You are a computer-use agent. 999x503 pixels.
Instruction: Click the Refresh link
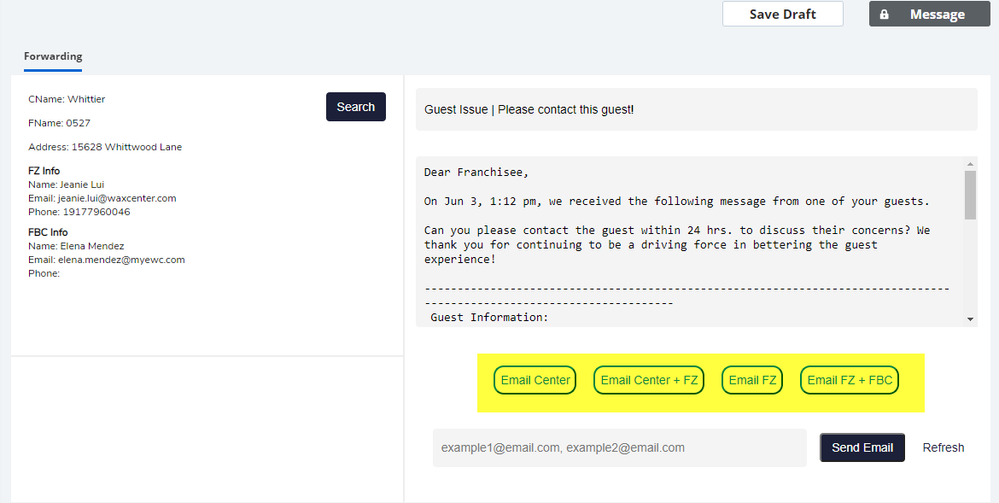(943, 448)
